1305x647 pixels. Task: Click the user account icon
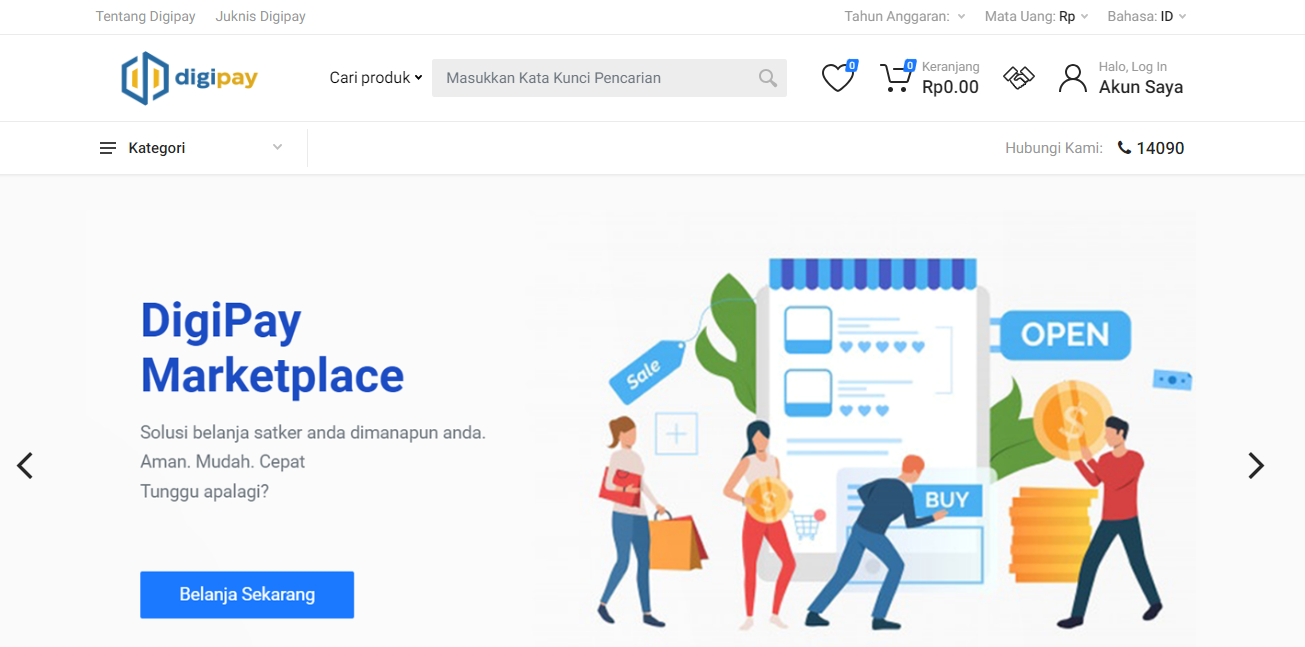[1072, 78]
